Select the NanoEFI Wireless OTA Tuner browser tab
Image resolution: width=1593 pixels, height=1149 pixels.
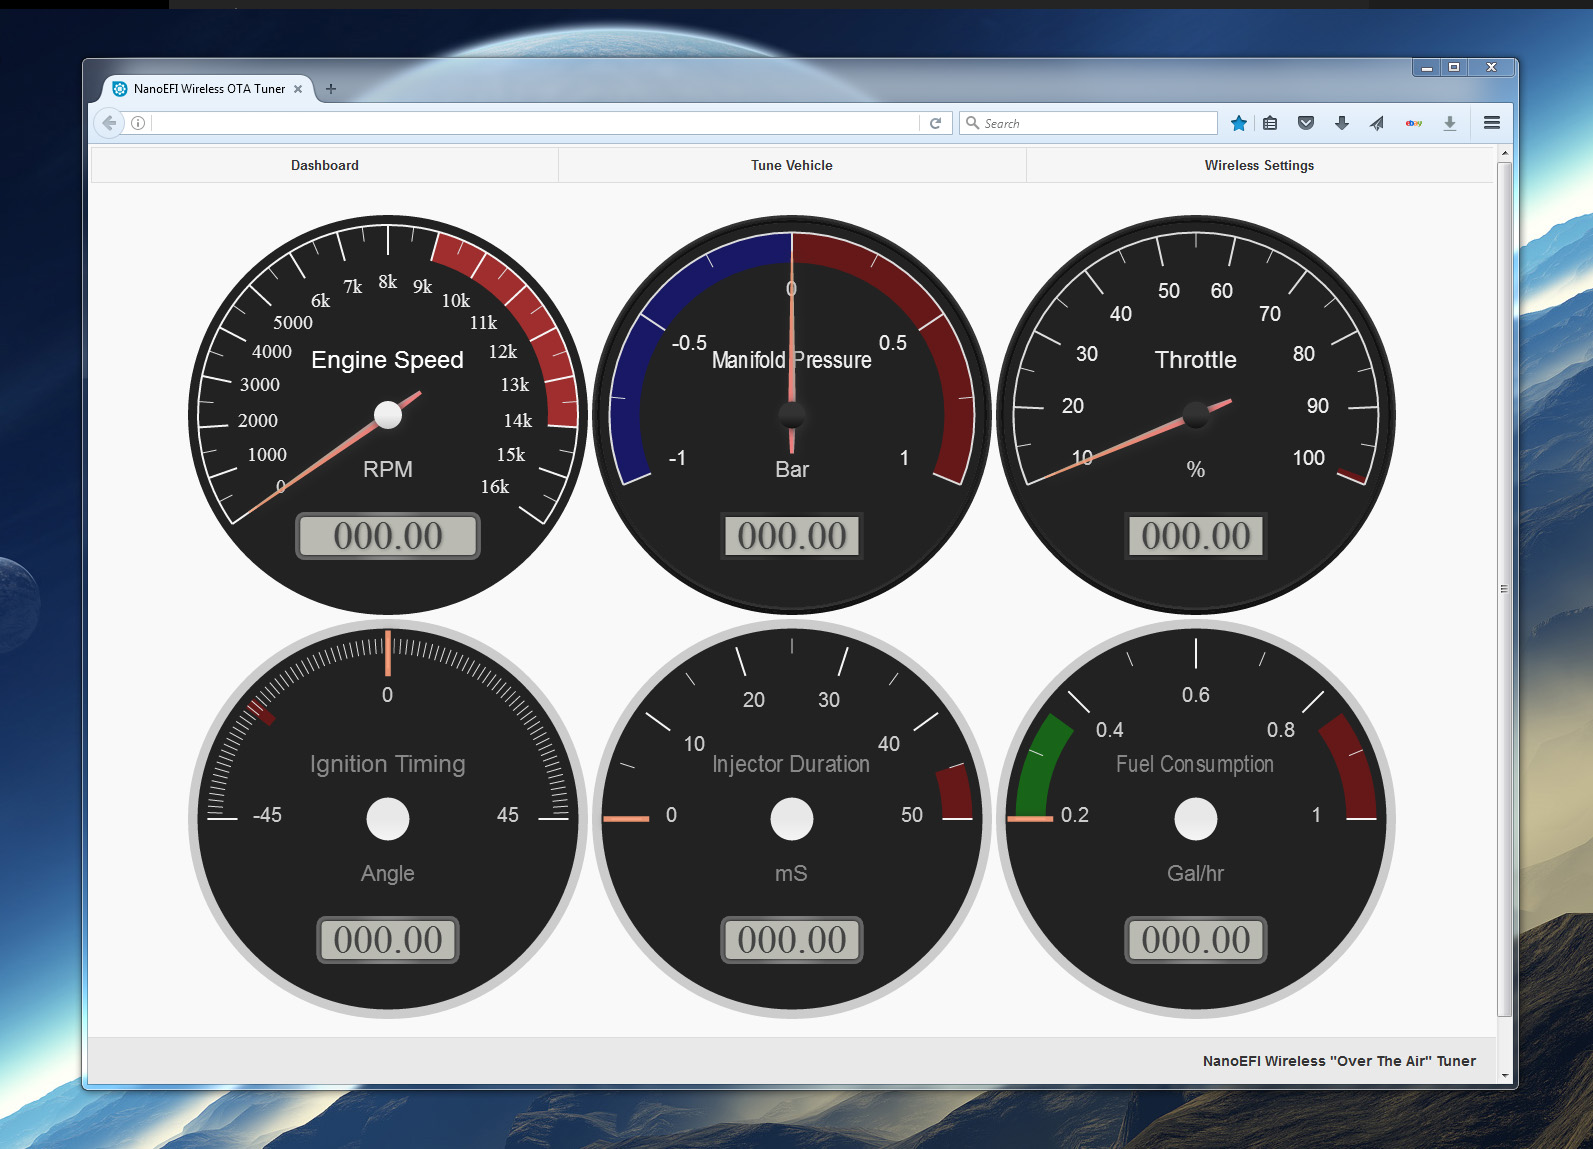point(208,89)
